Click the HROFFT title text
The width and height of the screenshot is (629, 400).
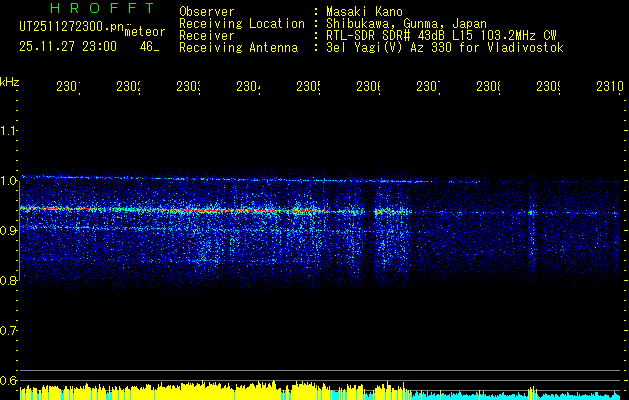coord(103,8)
